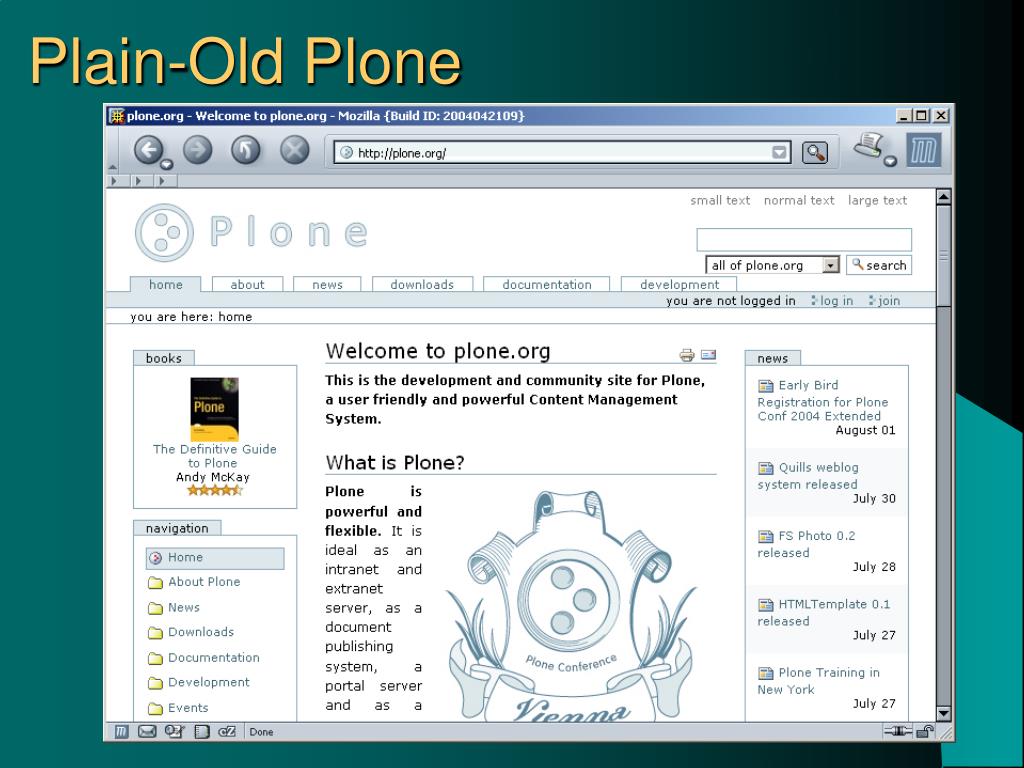Screen dimensions: 1024x768
Task: Stop page loading with the Stop button
Action: point(295,150)
